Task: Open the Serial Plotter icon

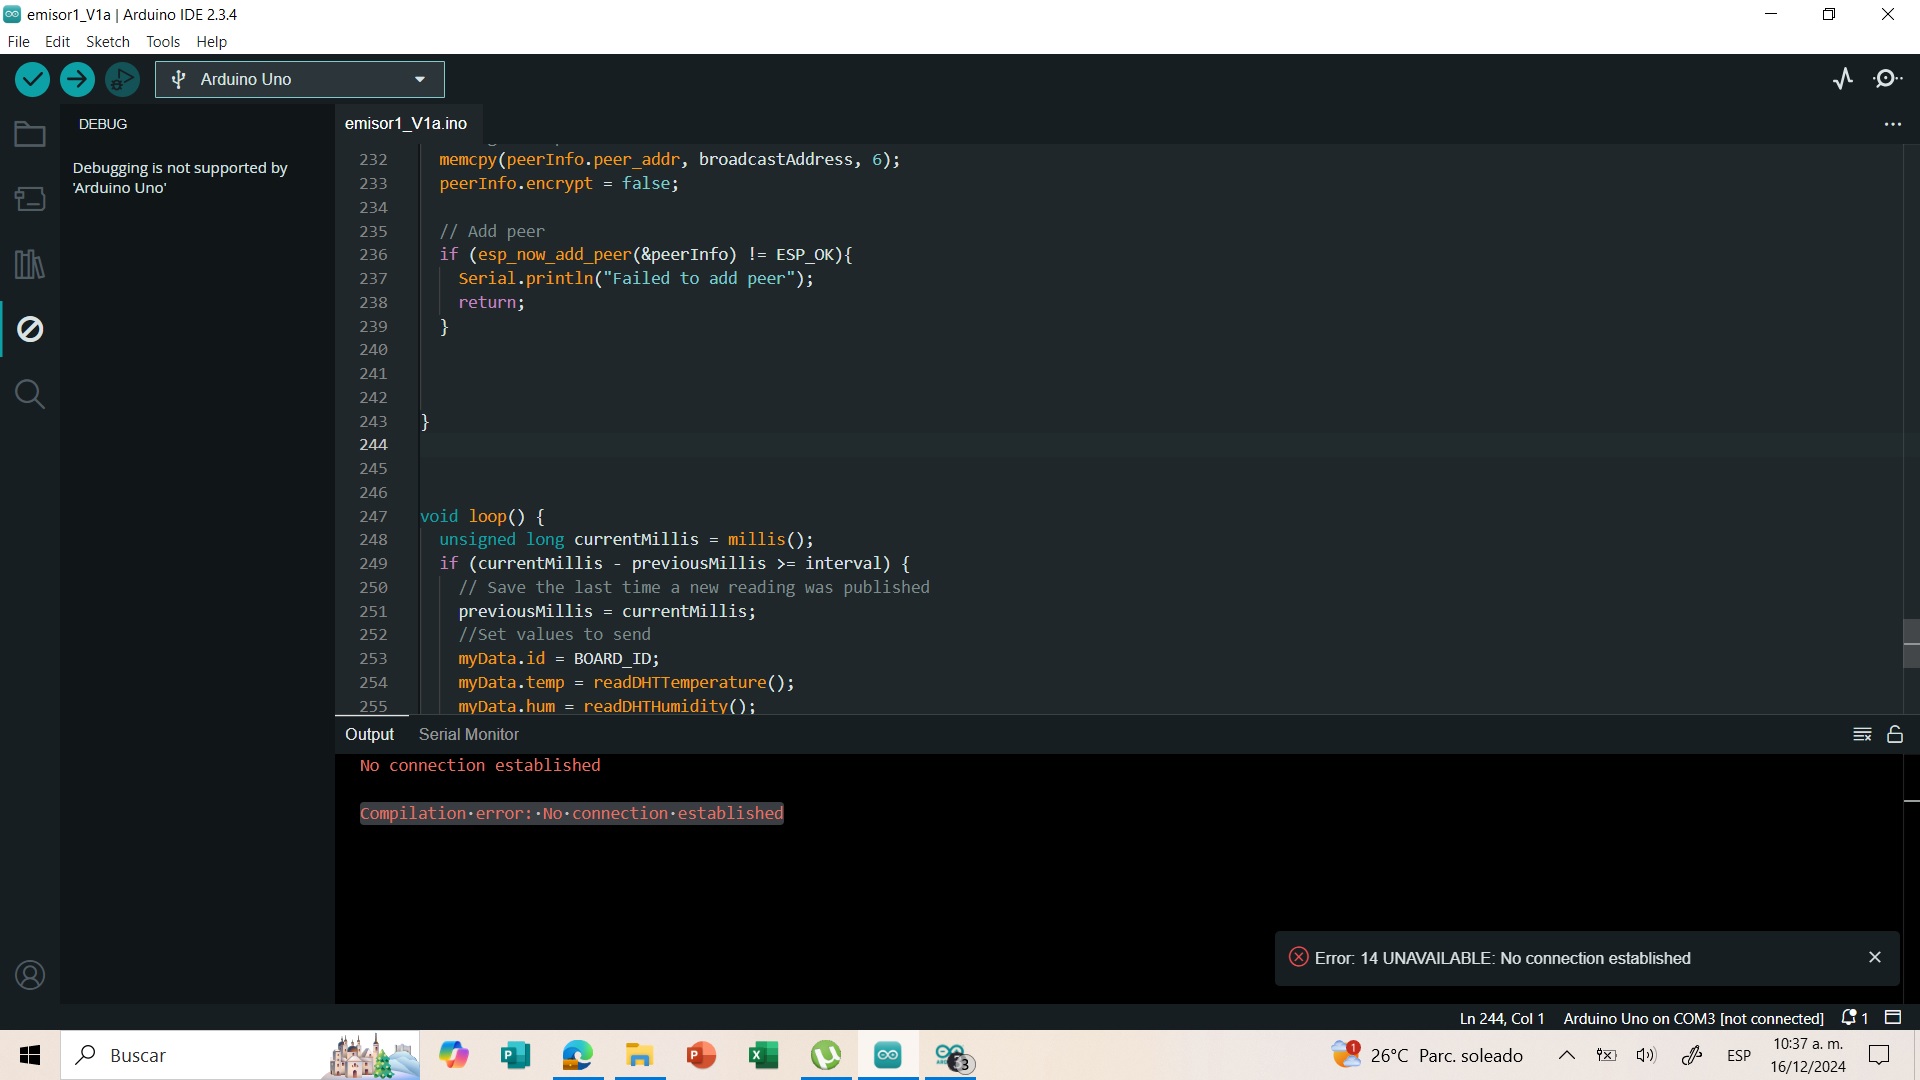Action: tap(1843, 79)
